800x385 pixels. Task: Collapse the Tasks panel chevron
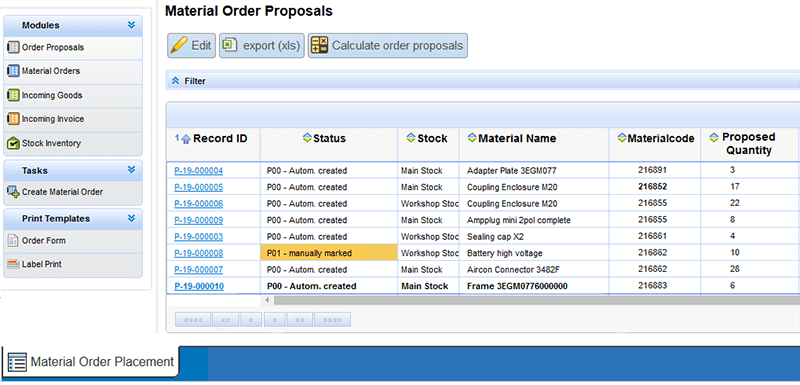[132, 170]
